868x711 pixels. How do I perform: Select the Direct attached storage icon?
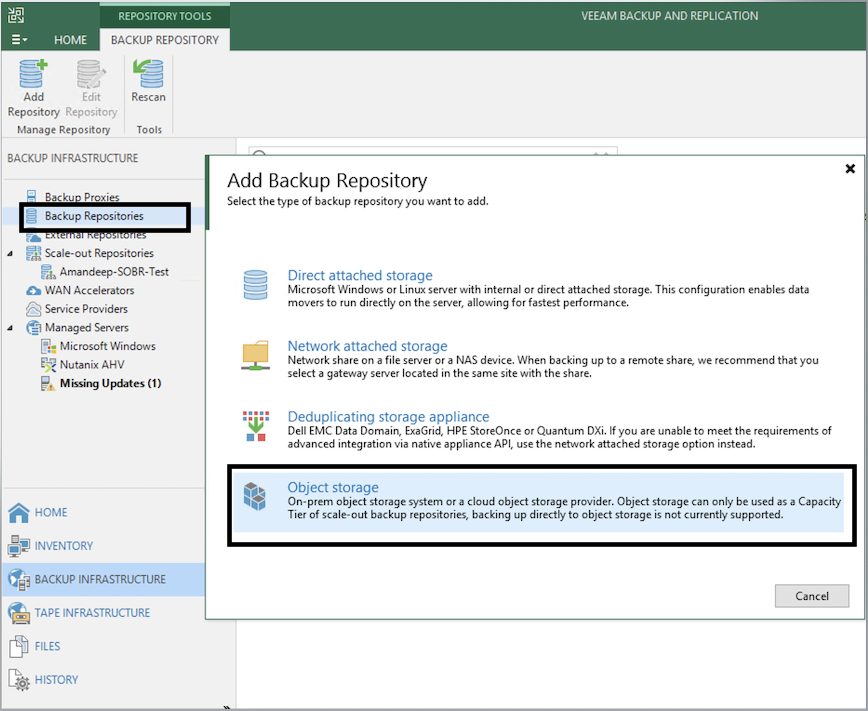click(256, 285)
